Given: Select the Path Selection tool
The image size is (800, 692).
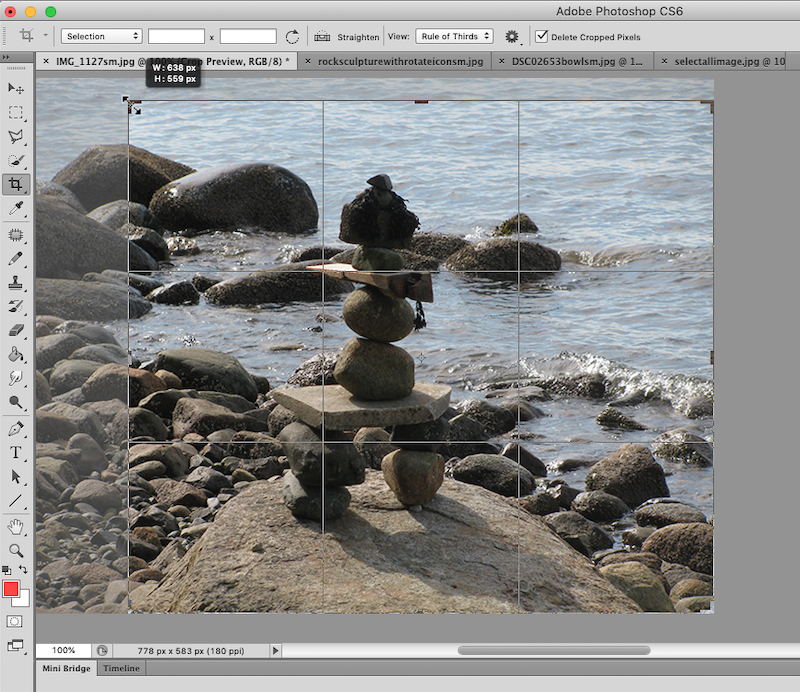Looking at the screenshot, I should [16, 477].
